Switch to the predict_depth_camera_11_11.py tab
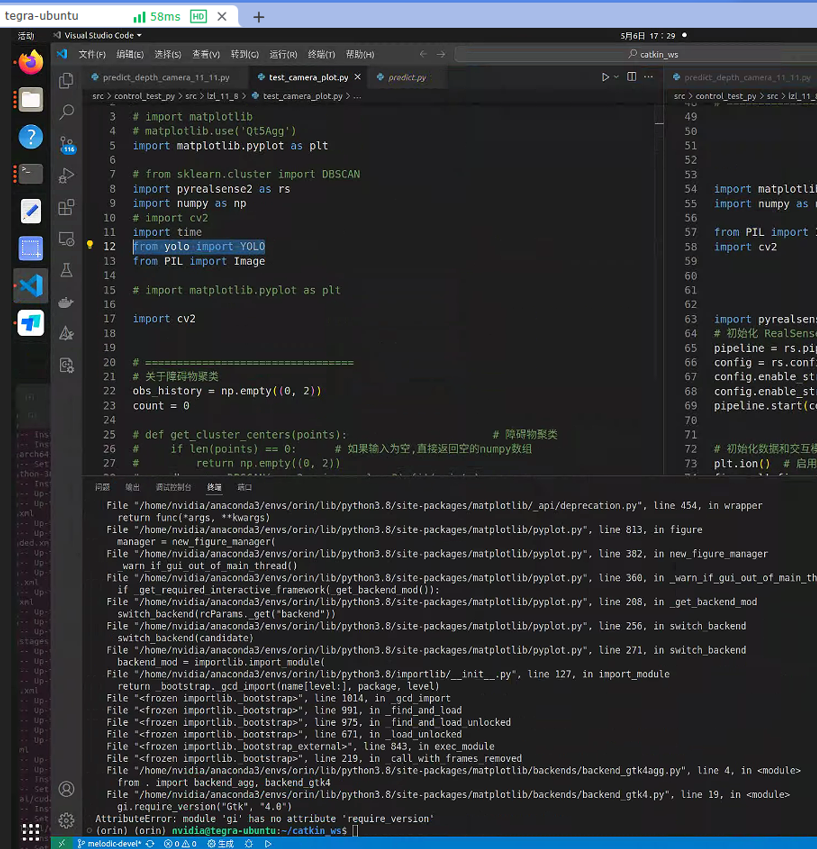Screen dimensions: 817x849 (166, 77)
